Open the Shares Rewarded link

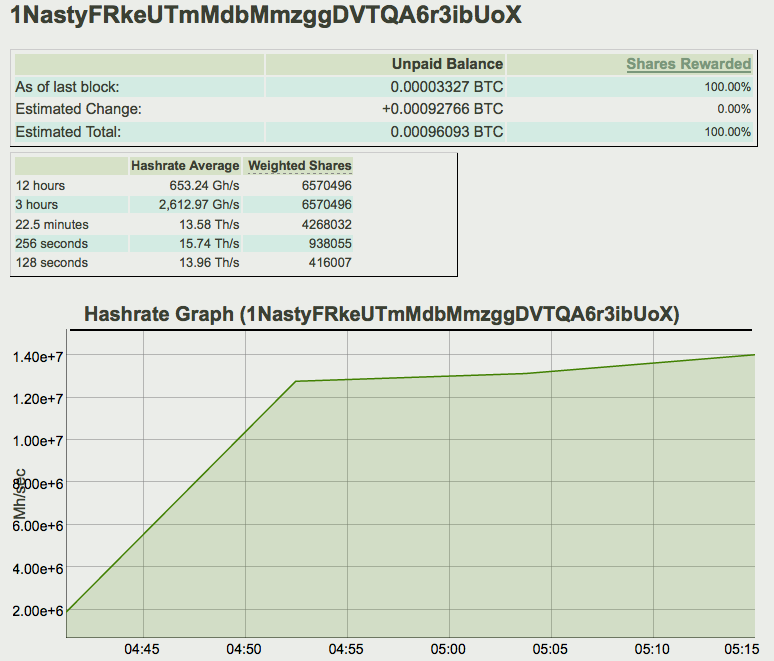[689, 64]
